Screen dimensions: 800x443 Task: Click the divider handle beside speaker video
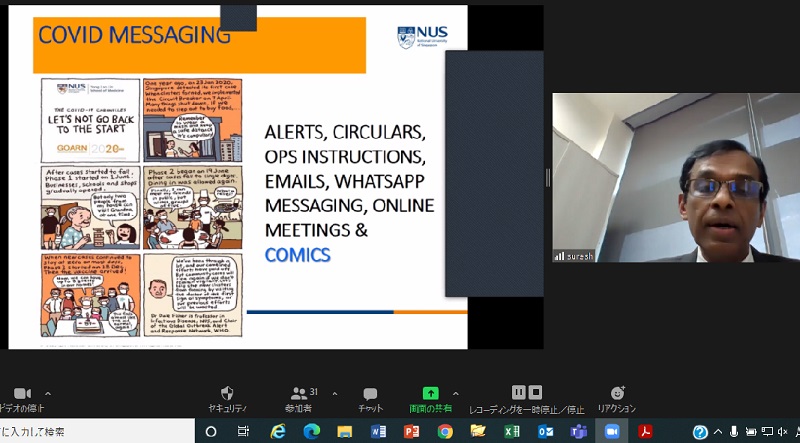pyautogui.click(x=547, y=178)
